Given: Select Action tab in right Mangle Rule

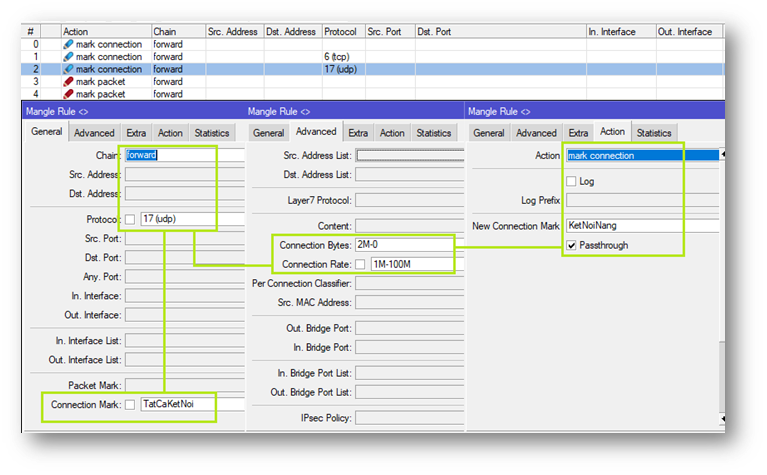Looking at the screenshot, I should click(612, 132).
